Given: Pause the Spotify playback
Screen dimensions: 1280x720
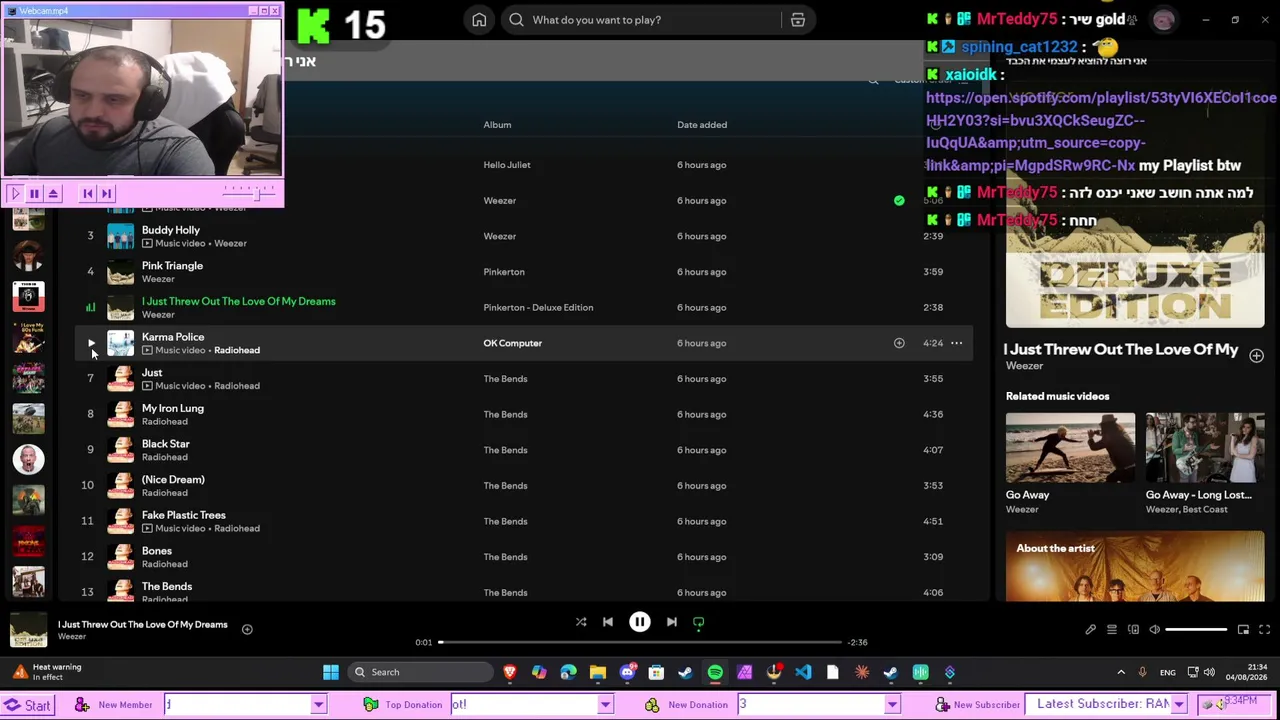Looking at the screenshot, I should [x=640, y=622].
